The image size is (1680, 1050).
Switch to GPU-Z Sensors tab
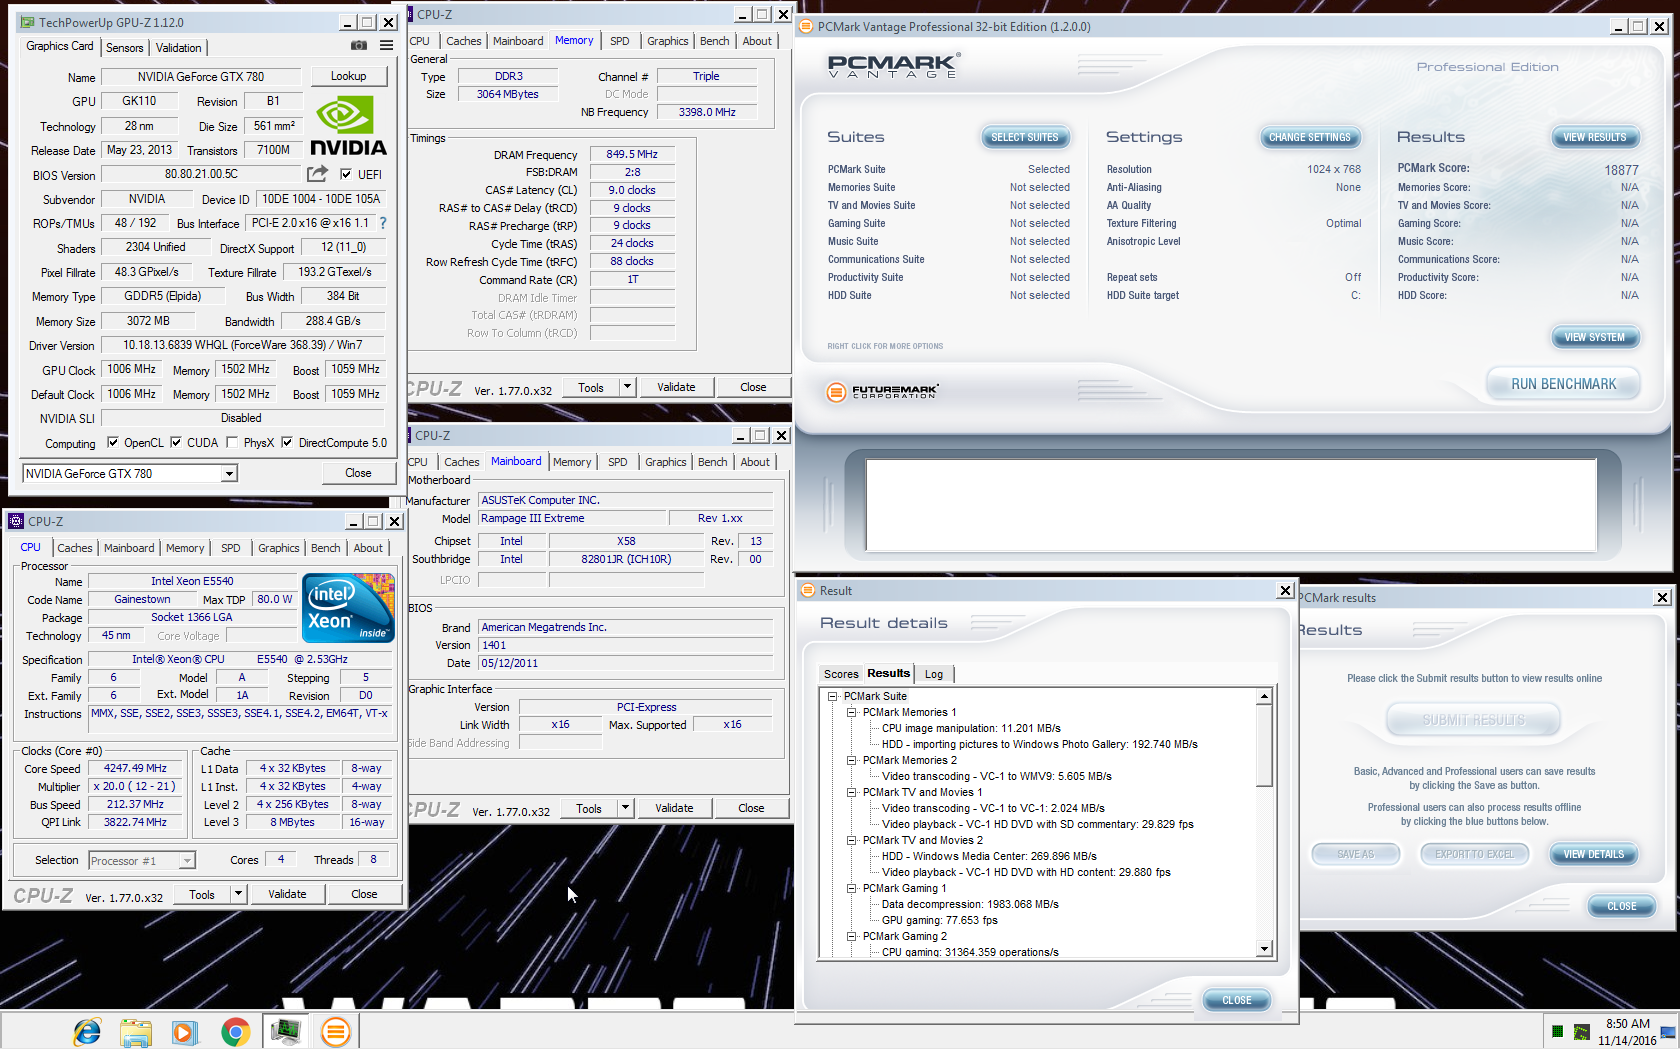pos(125,47)
